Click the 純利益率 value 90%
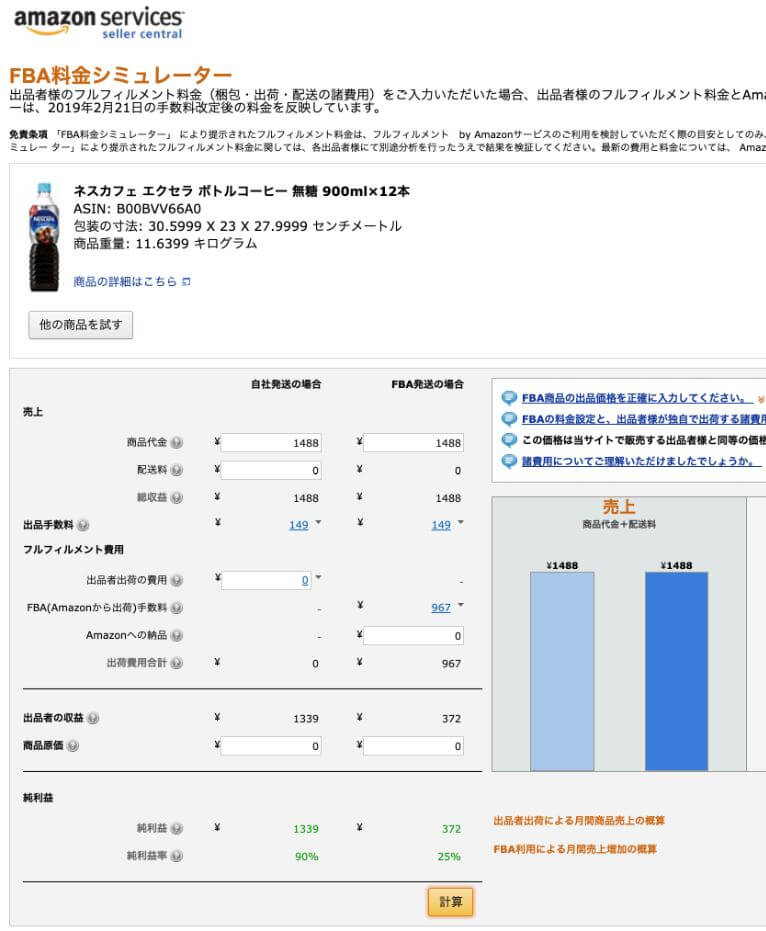This screenshot has width=766, height=931. (x=306, y=856)
